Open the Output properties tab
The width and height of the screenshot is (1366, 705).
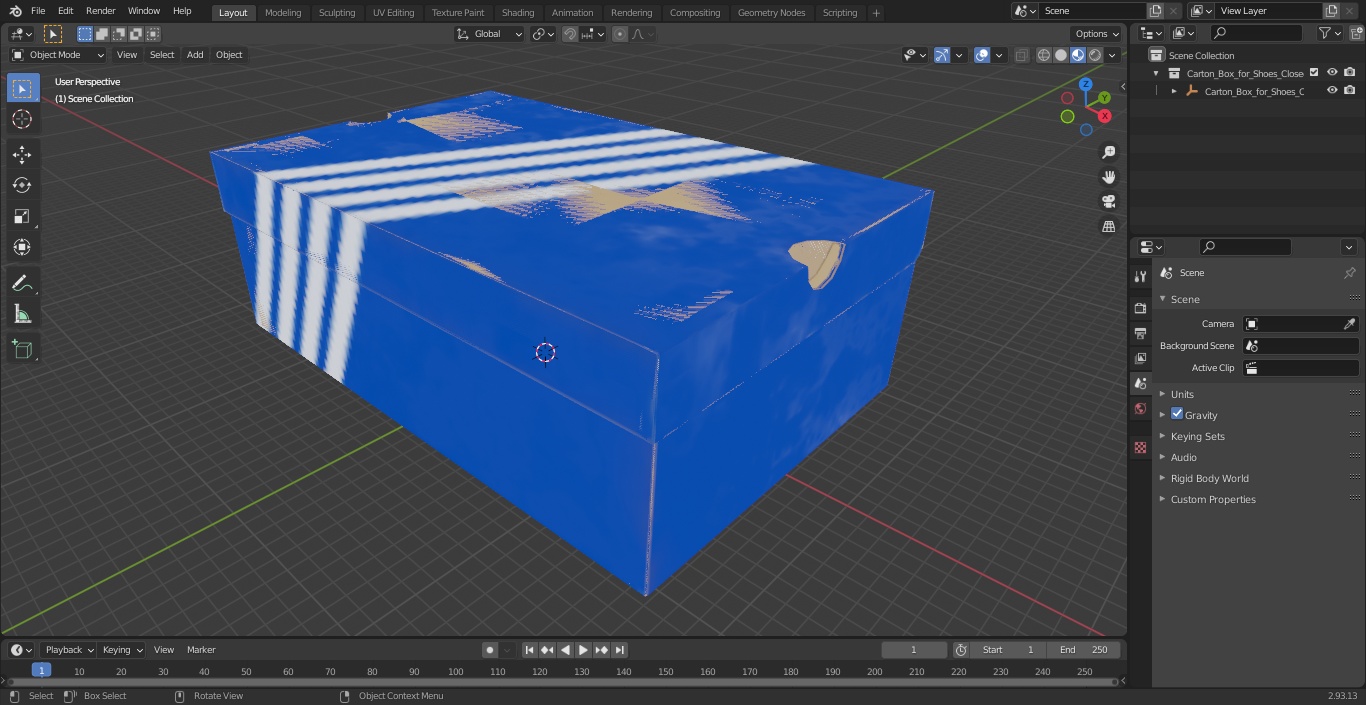(1140, 333)
